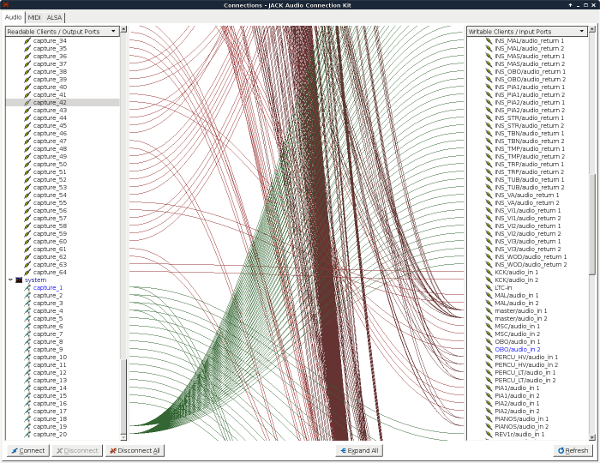The height and width of the screenshot is (463, 600).
Task: Select INS_WOO/audio_return 1 input port
Action: [x=530, y=256]
